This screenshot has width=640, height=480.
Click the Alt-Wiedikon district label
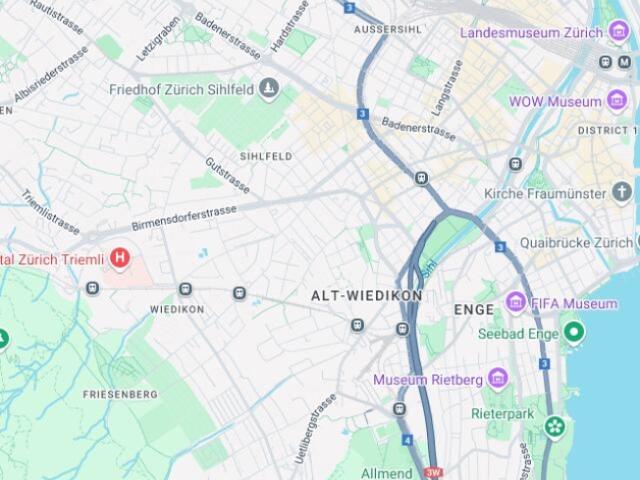pyautogui.click(x=367, y=296)
